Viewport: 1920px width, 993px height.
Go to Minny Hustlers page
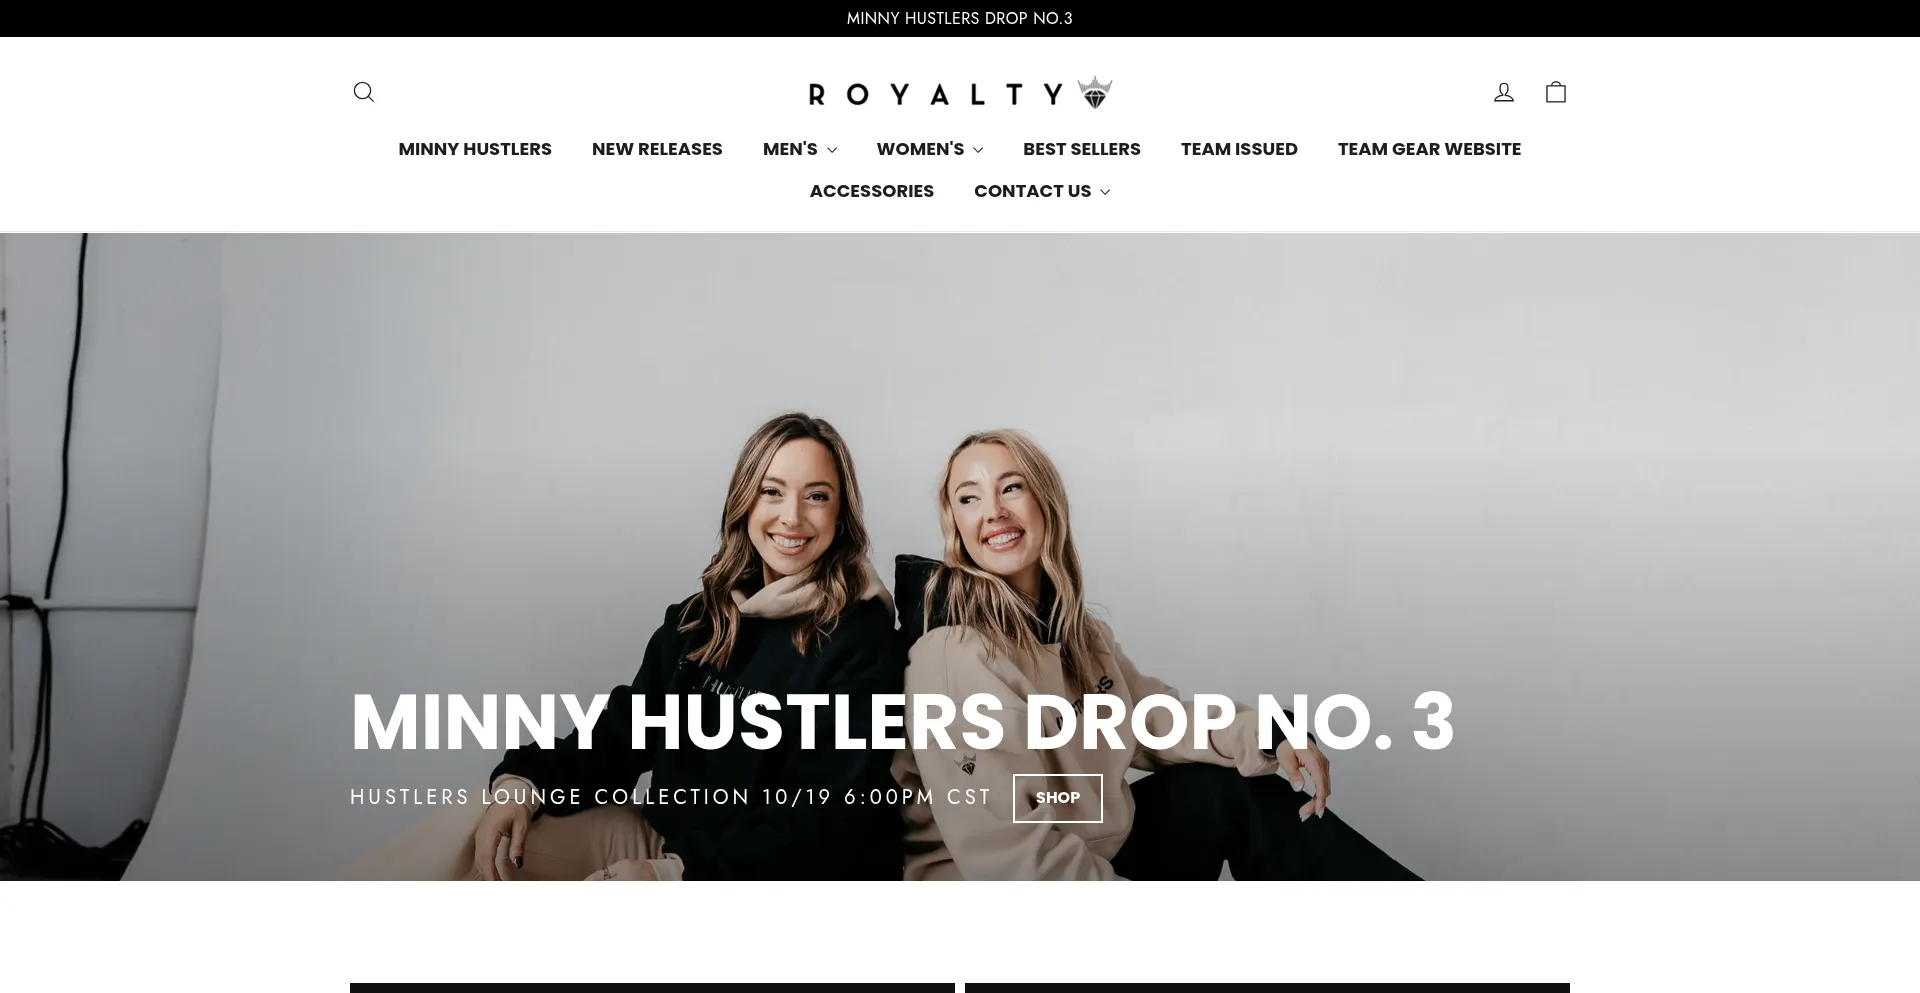coord(475,149)
